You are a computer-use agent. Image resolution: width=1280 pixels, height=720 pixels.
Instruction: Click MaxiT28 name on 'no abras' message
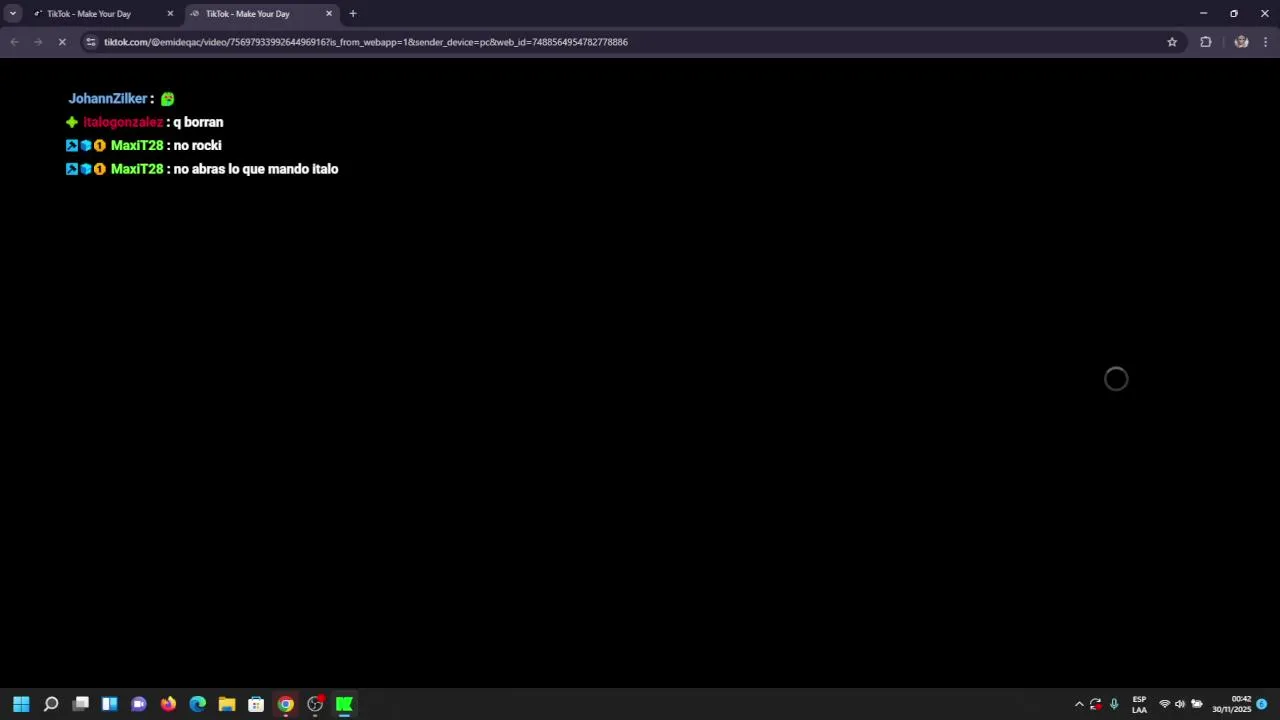(137, 169)
